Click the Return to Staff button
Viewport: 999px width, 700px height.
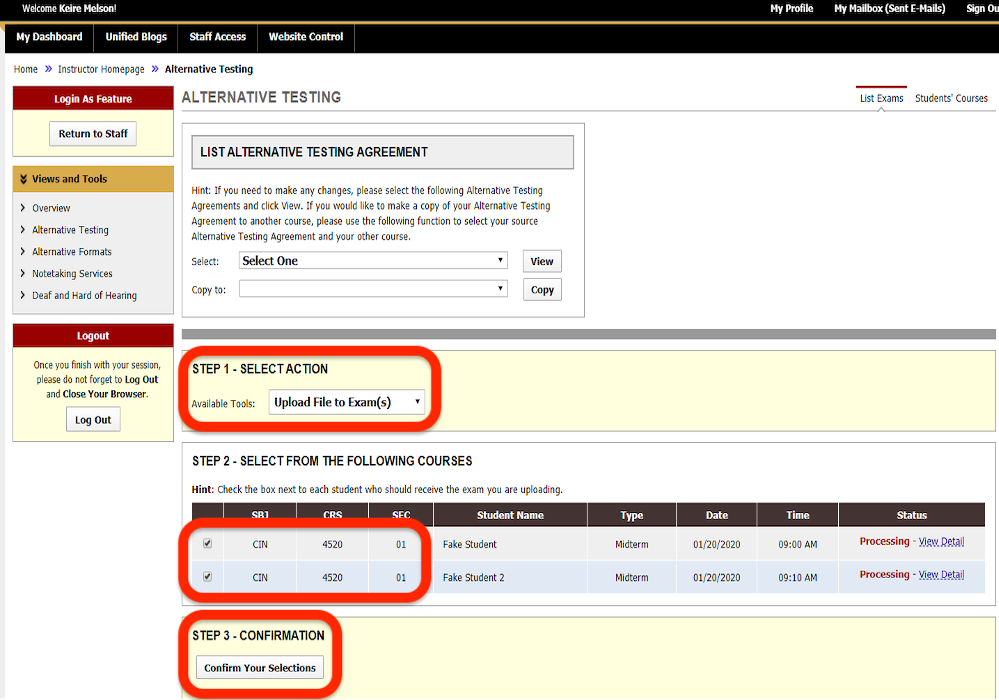92,133
